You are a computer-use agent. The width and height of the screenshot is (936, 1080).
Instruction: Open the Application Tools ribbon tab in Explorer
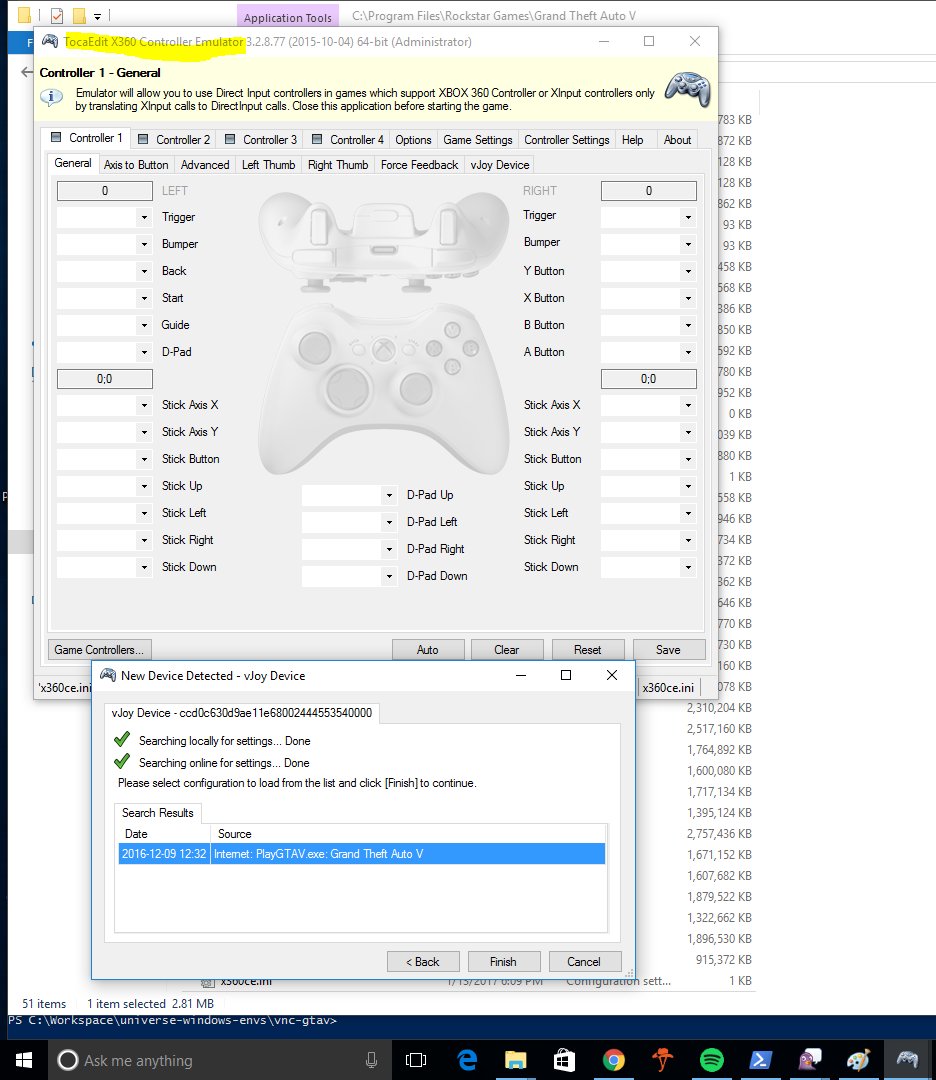tap(287, 17)
